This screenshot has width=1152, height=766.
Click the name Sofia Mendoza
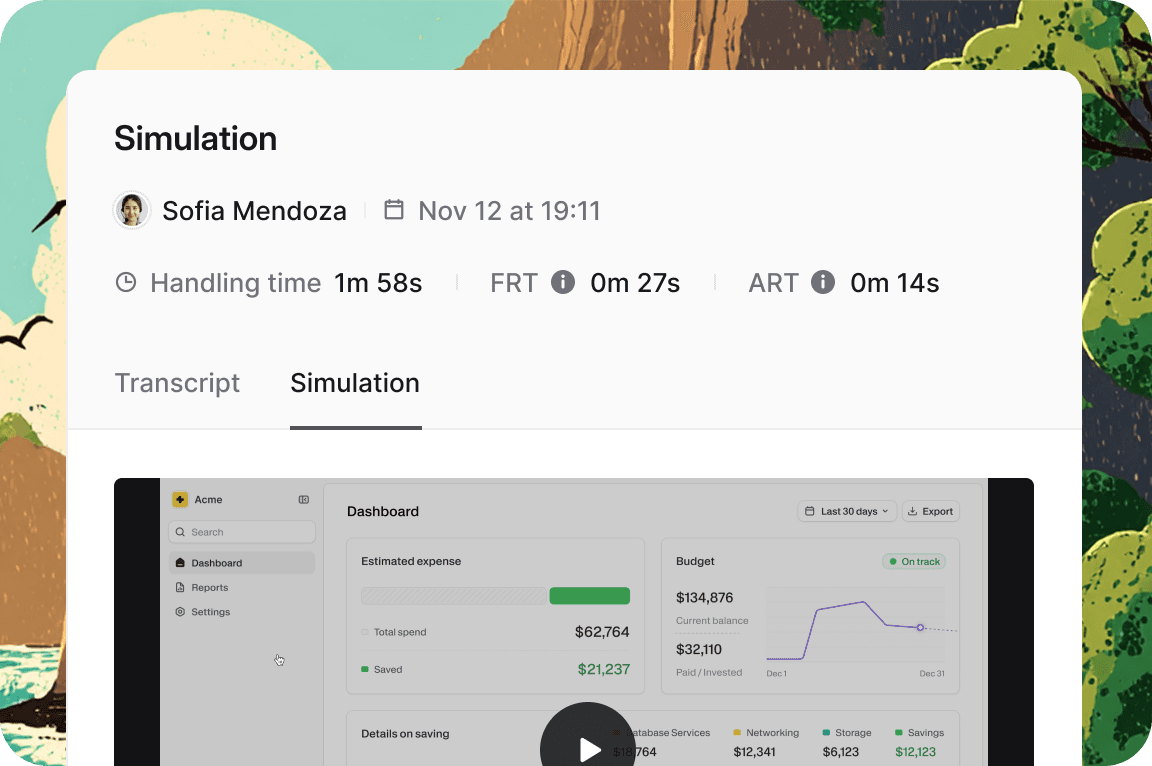[x=254, y=211]
